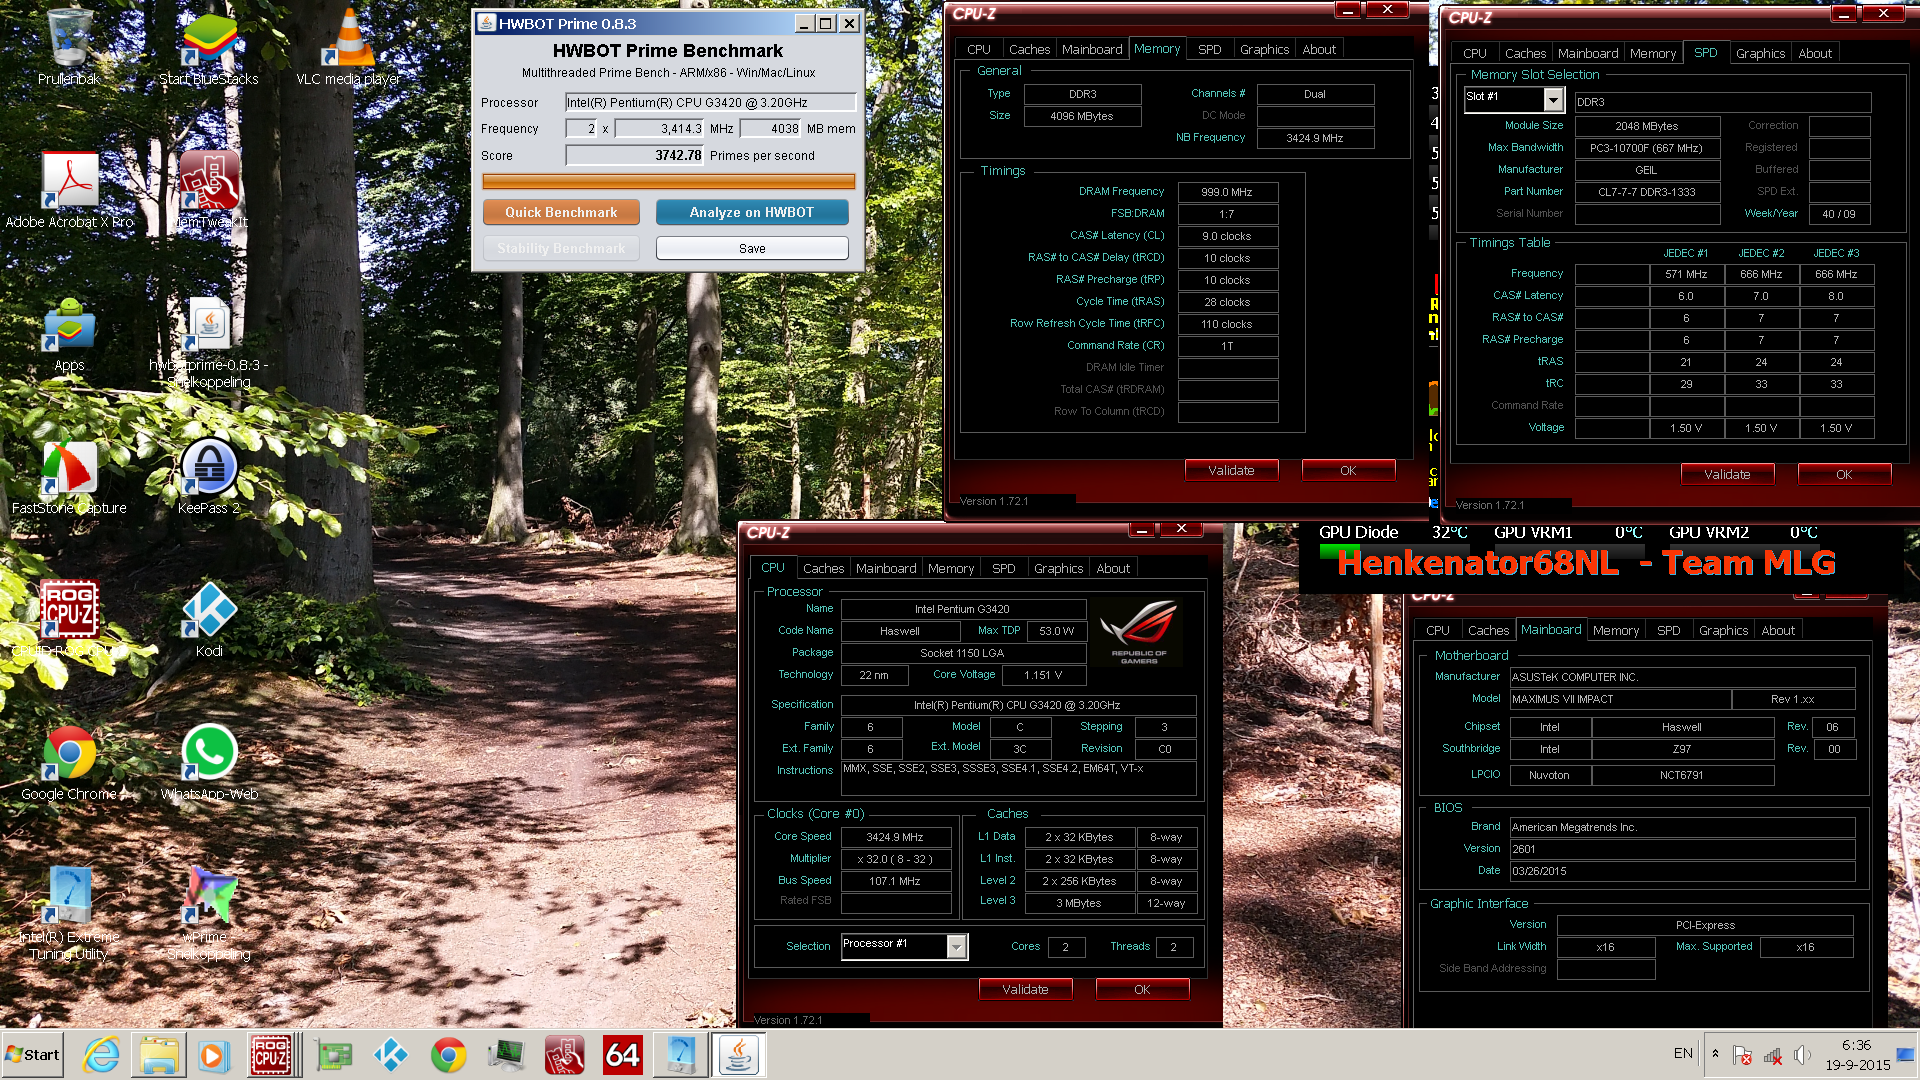Image resolution: width=1920 pixels, height=1080 pixels.
Task: Click Validate in Memory CPU-Z window
Action: (1231, 470)
